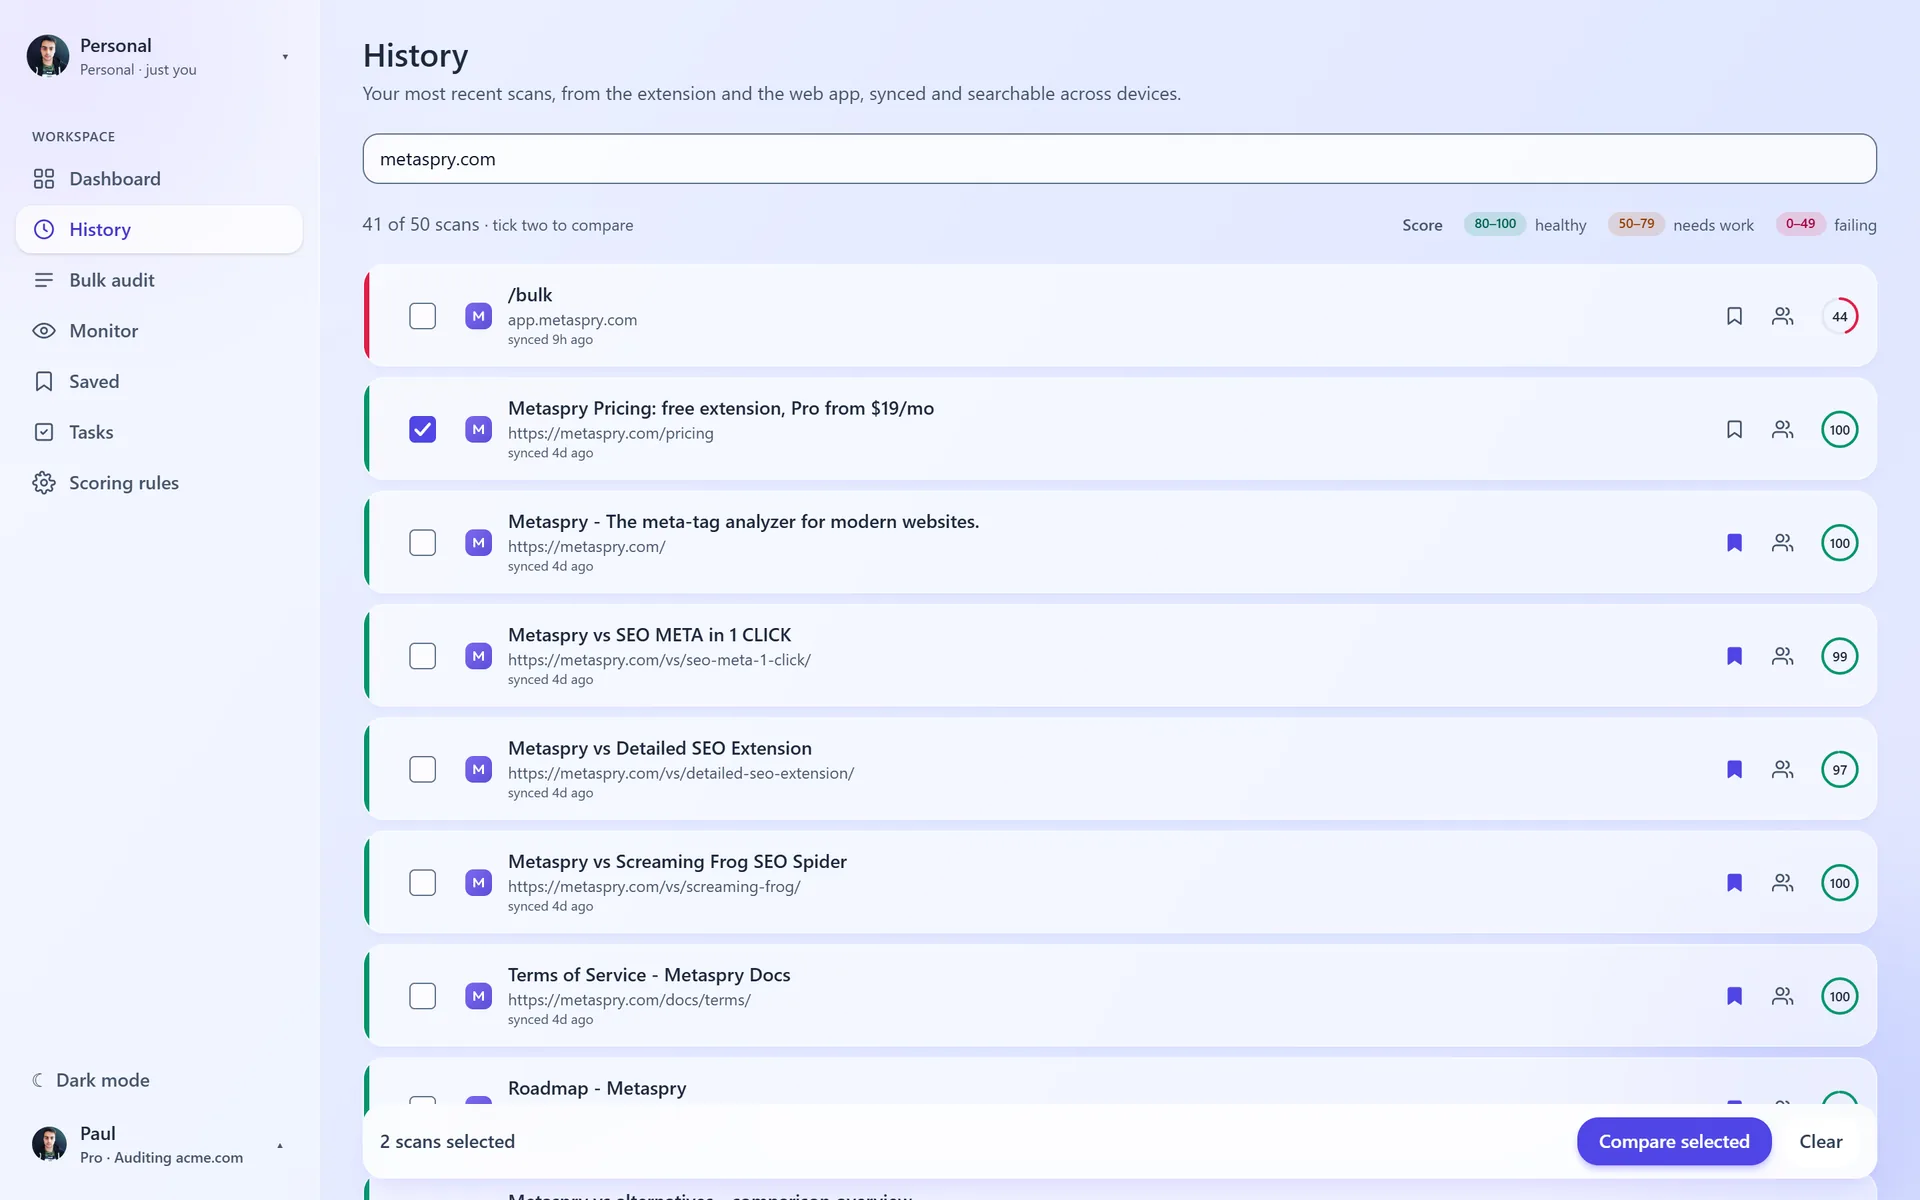Tick the /bulk scan checkbox
1920x1200 pixels.
click(x=423, y=316)
